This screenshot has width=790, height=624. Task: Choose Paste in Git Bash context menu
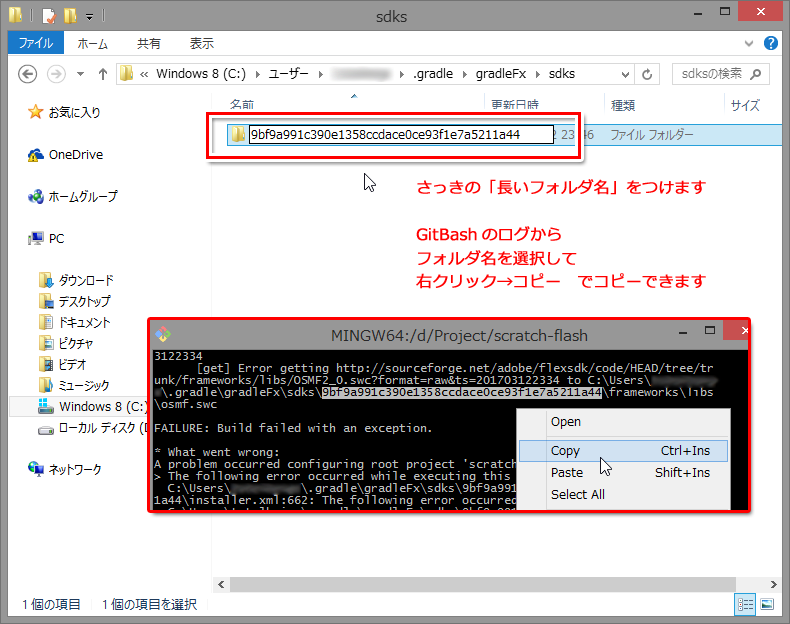(624, 472)
